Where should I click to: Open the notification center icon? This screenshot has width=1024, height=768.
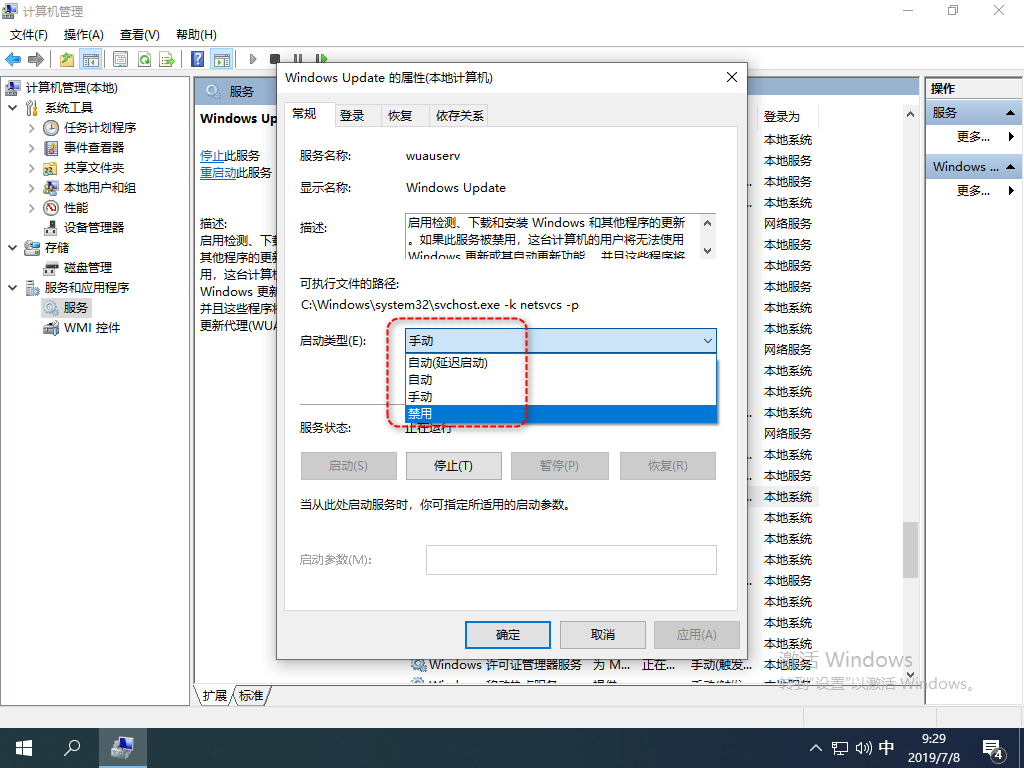point(993,749)
